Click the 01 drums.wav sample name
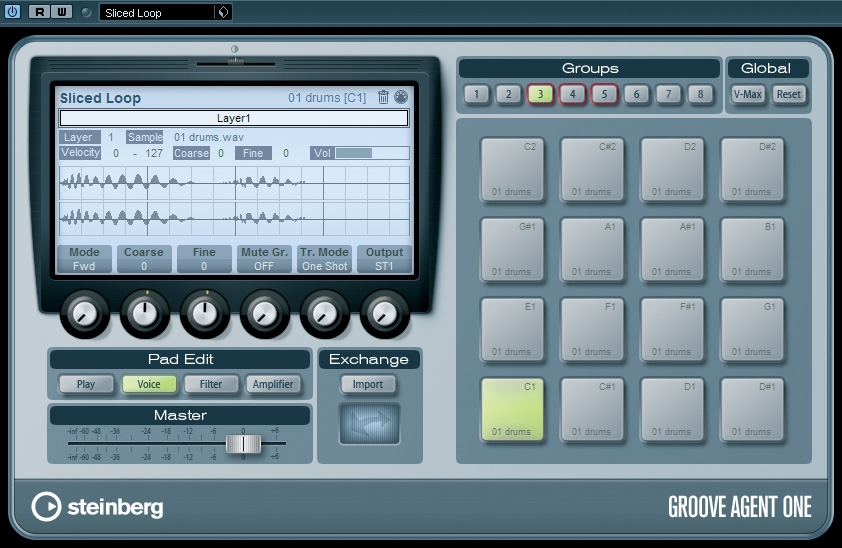 (209, 137)
